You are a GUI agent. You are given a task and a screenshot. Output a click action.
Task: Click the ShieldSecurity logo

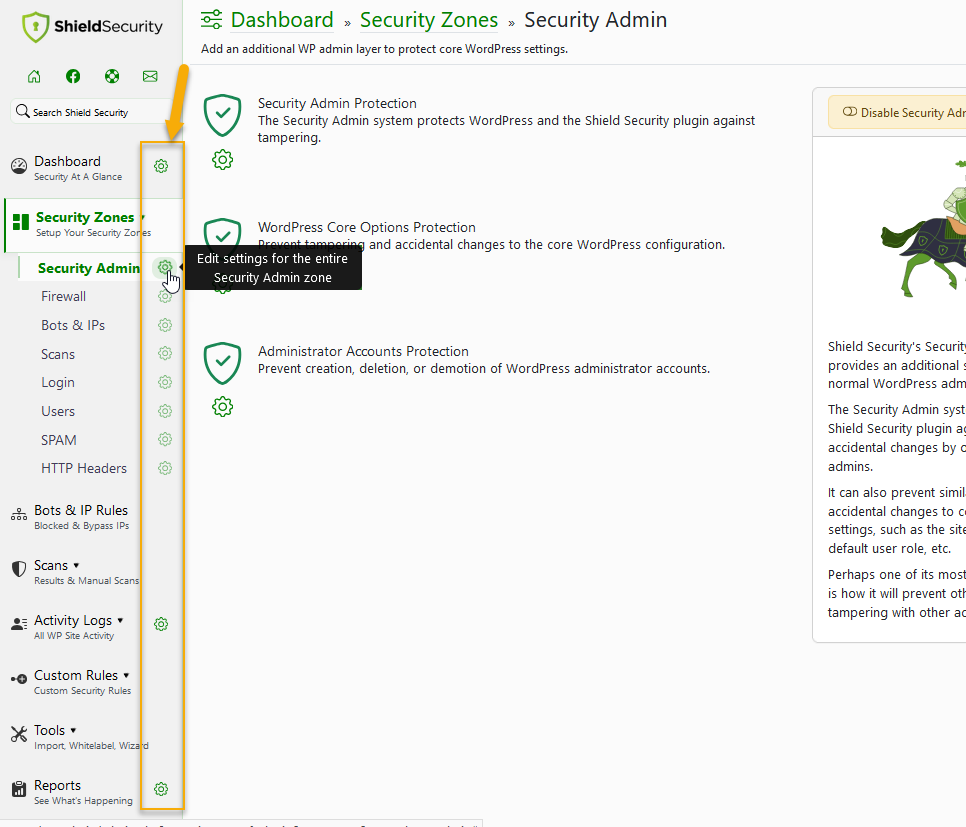coord(92,27)
